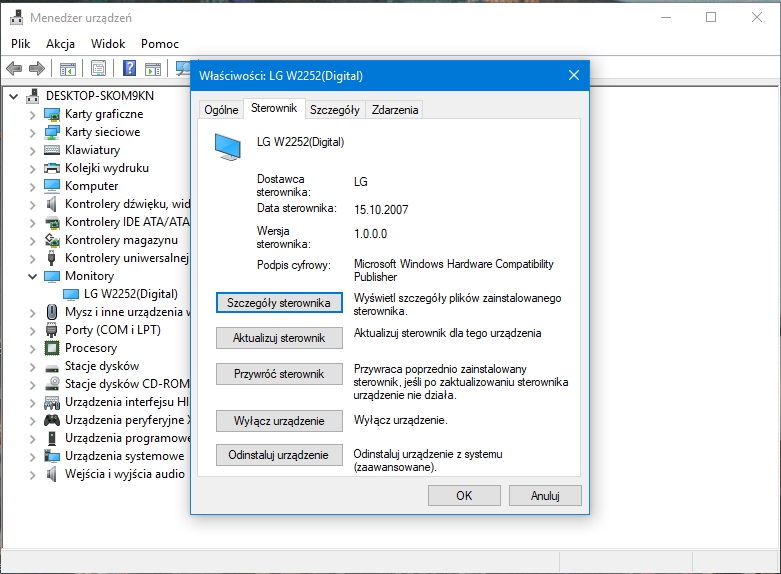Click the scan for hardware changes icon
The height and width of the screenshot is (574, 781).
pyautogui.click(x=183, y=68)
